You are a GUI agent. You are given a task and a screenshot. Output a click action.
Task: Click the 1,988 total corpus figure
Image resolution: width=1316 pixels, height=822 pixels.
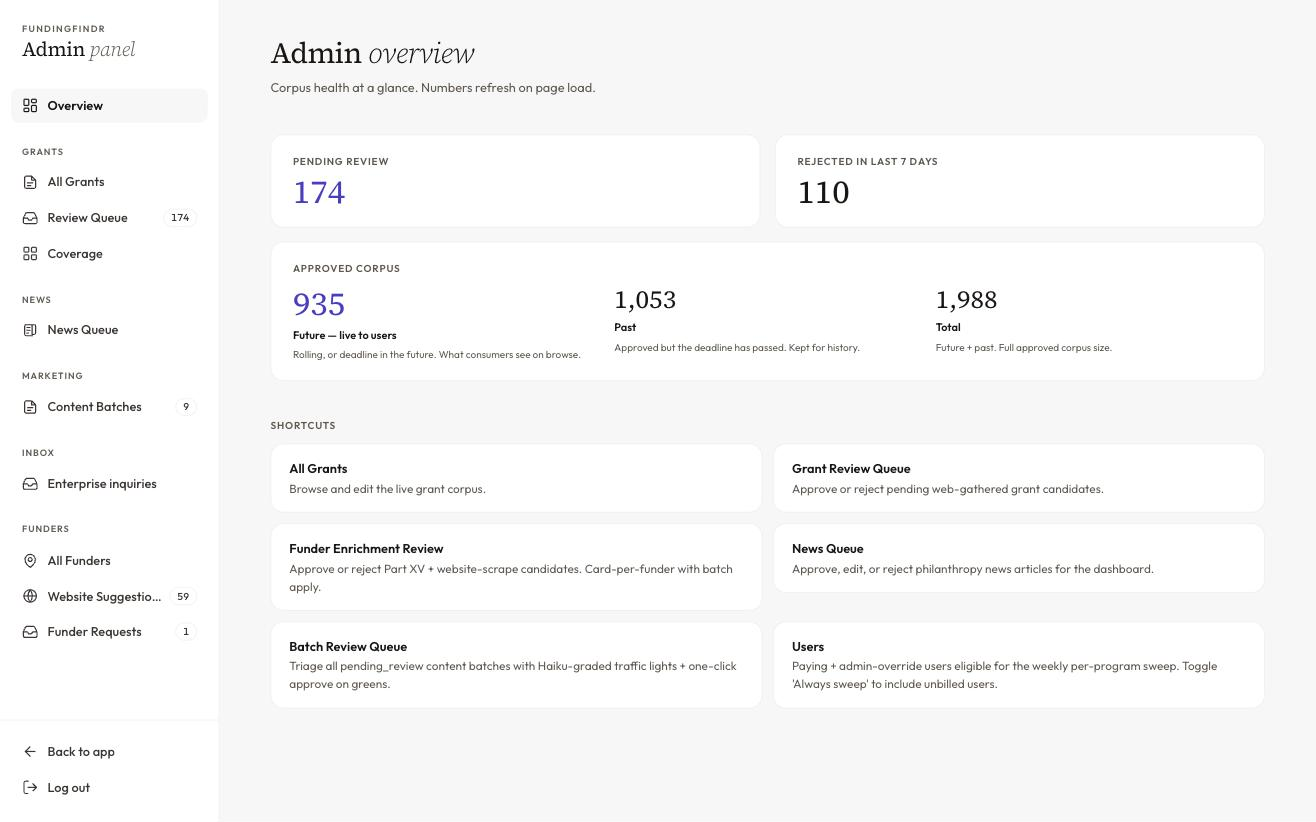click(x=966, y=300)
